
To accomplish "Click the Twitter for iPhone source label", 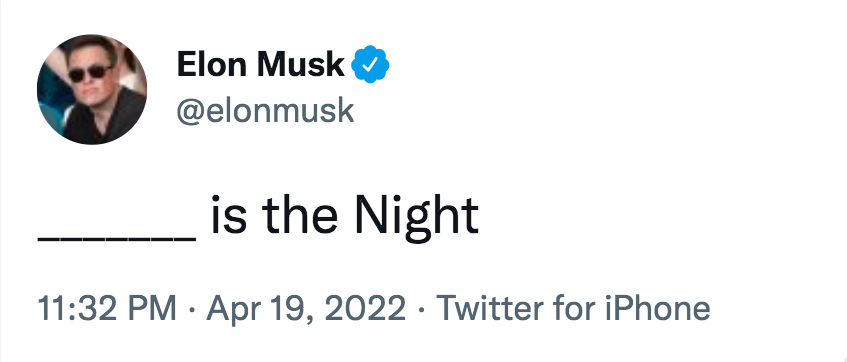I will 573,308.
